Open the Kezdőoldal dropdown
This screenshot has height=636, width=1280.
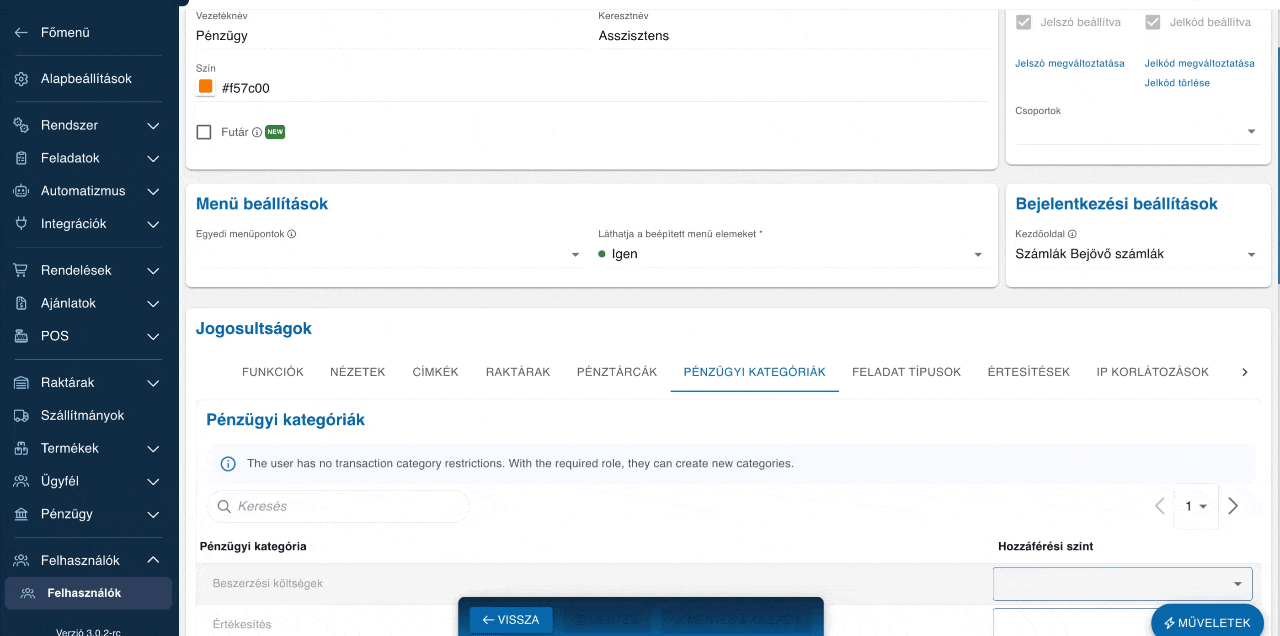click(1137, 254)
